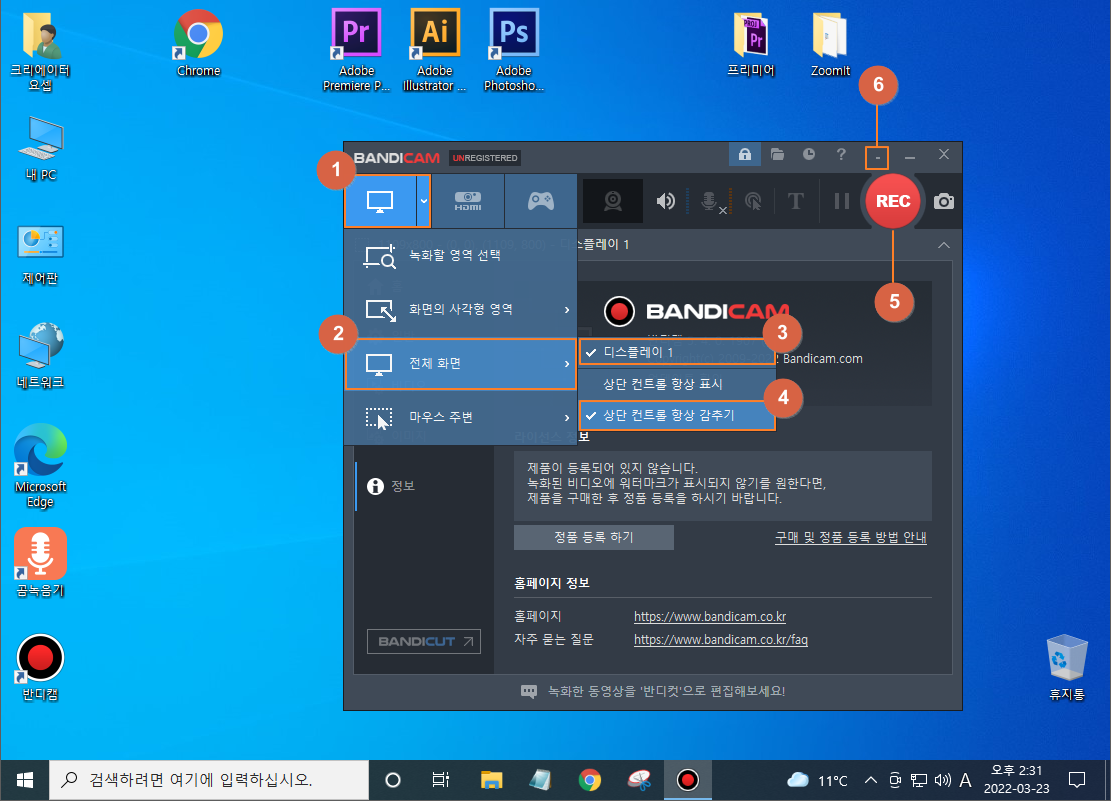Open weather widget showing 11°C
Screen dimensions: 1111x802
[818, 780]
